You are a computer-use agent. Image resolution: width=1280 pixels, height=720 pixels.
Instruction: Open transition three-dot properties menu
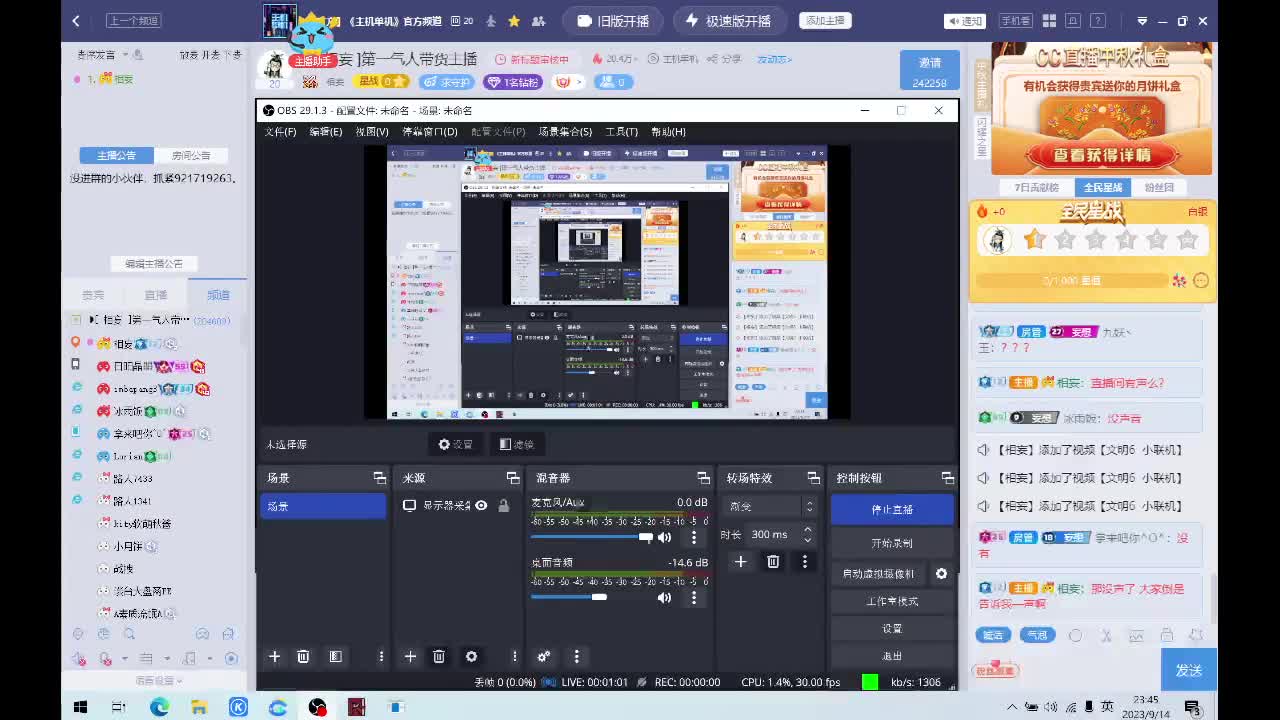805,562
